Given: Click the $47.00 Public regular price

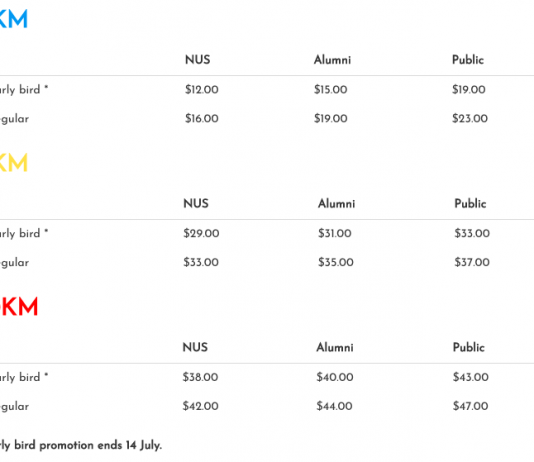Looking at the screenshot, I should click(470, 406).
